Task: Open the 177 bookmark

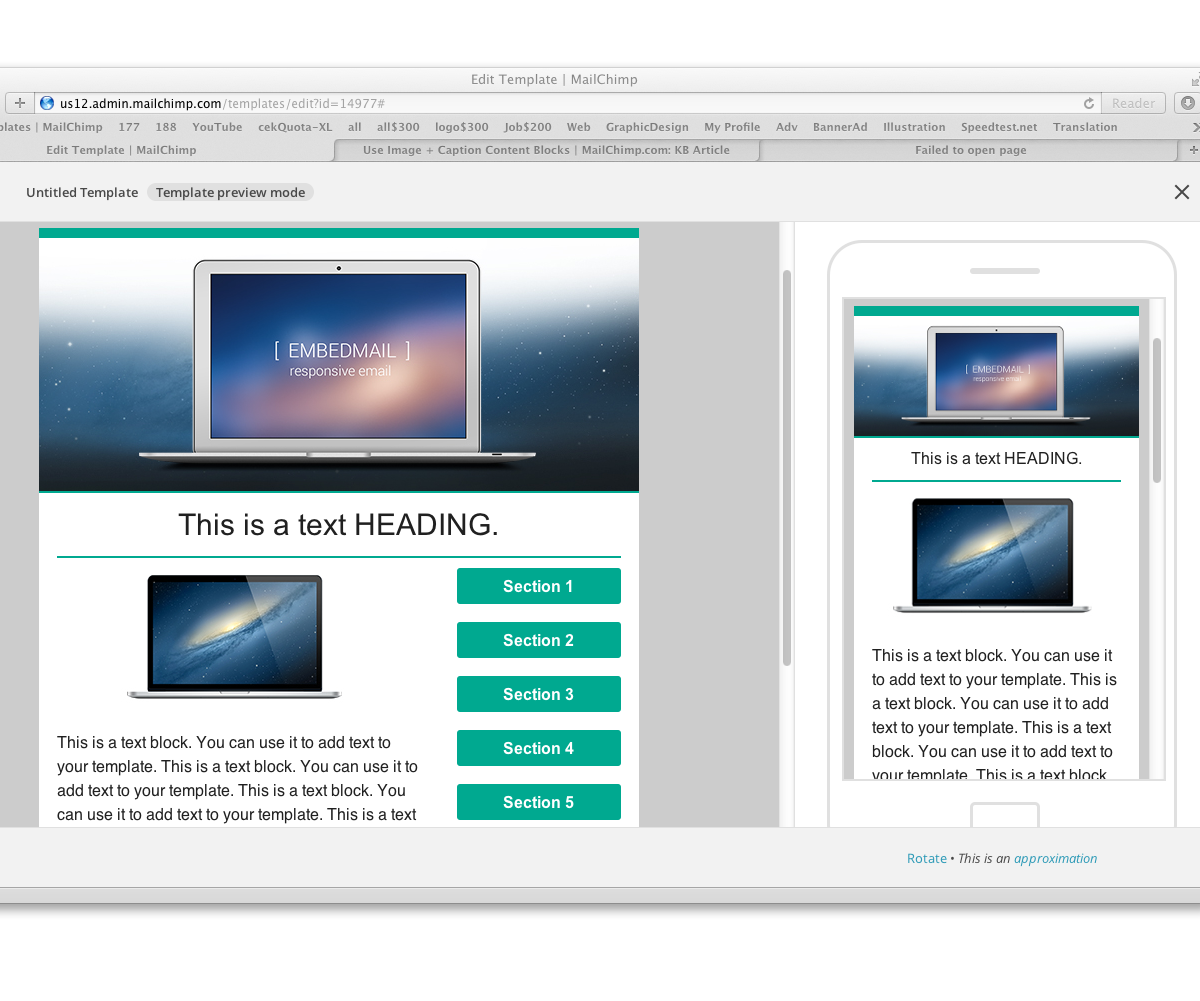Action: pyautogui.click(x=129, y=127)
